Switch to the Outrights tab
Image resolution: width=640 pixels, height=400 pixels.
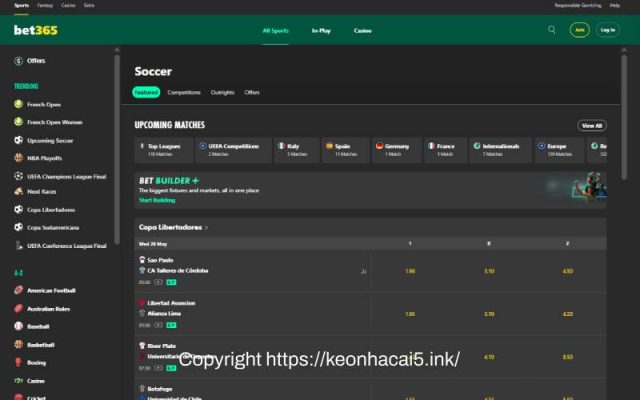click(222, 92)
